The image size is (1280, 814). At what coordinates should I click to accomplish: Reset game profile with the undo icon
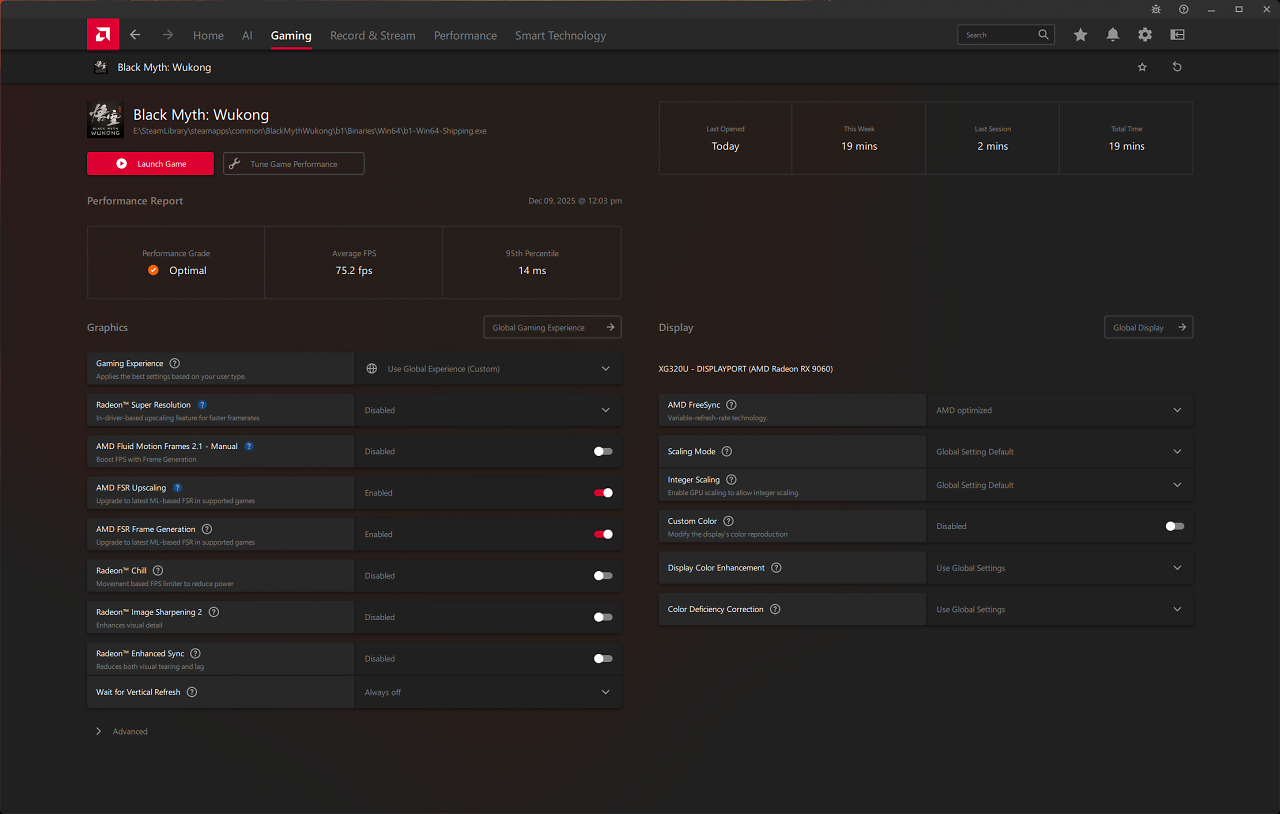coord(1177,67)
